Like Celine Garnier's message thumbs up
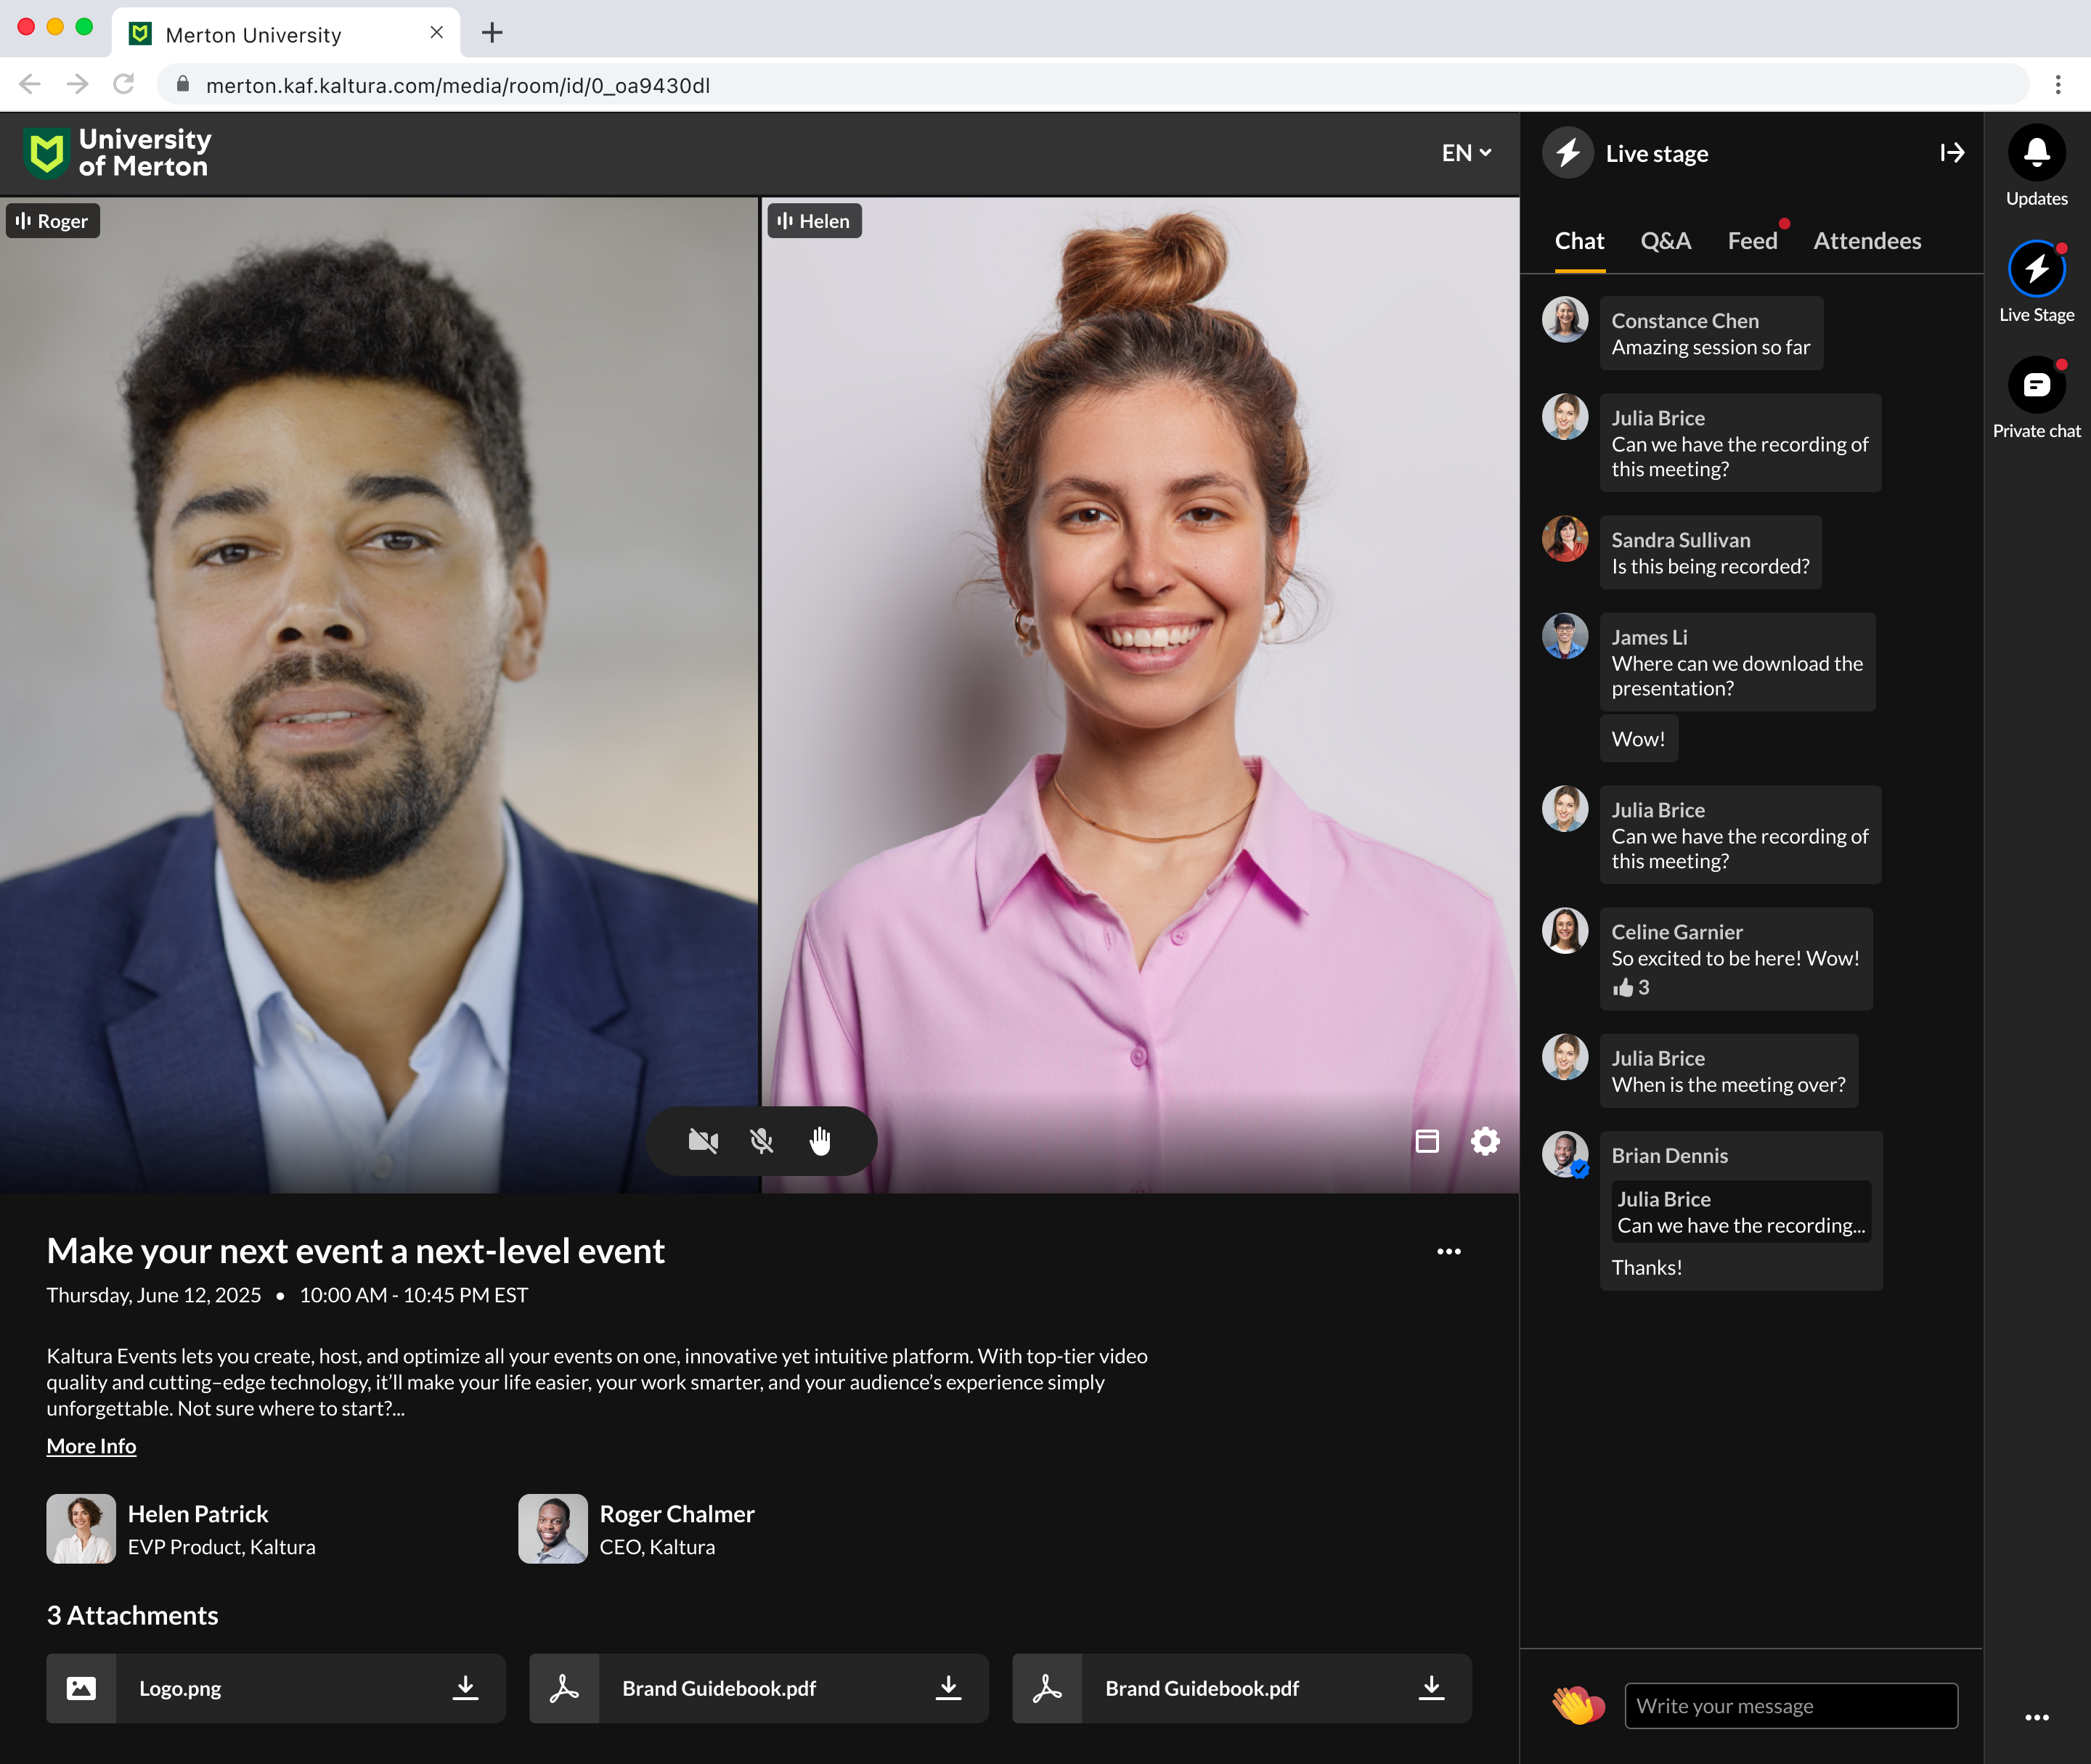The image size is (2091, 1764). (1623, 988)
